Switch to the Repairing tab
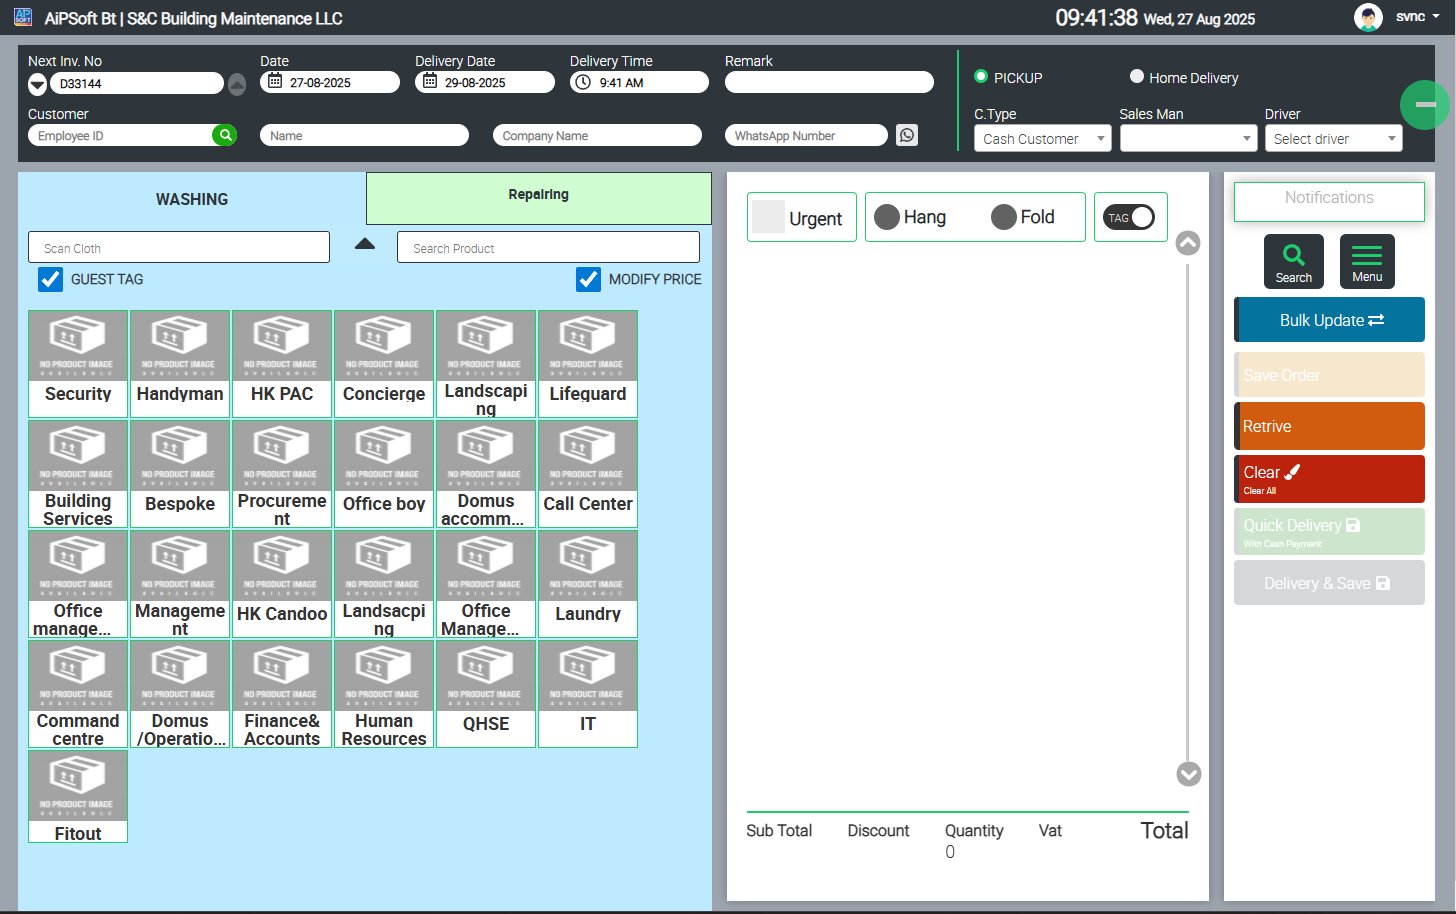This screenshot has width=1456, height=914. (x=538, y=197)
